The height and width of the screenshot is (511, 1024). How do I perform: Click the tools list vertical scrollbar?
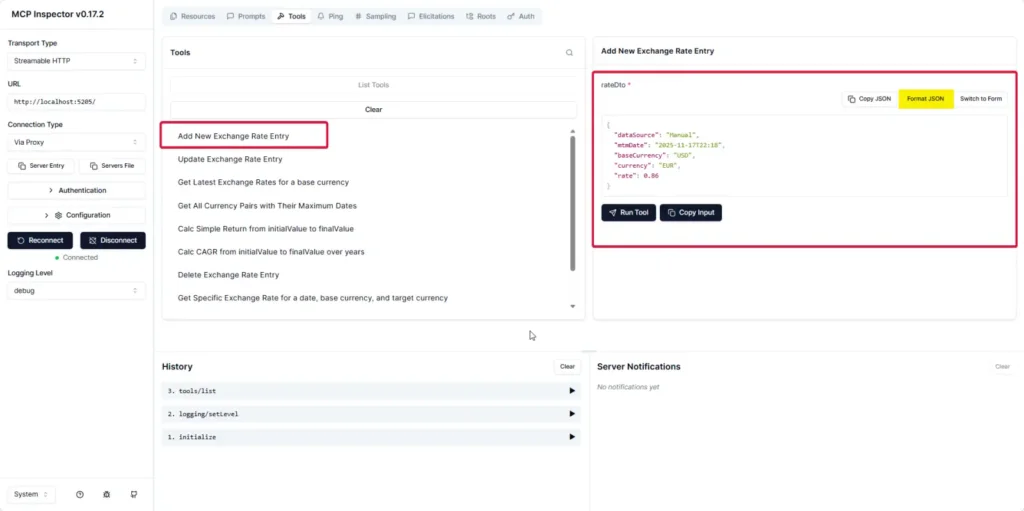(x=573, y=200)
